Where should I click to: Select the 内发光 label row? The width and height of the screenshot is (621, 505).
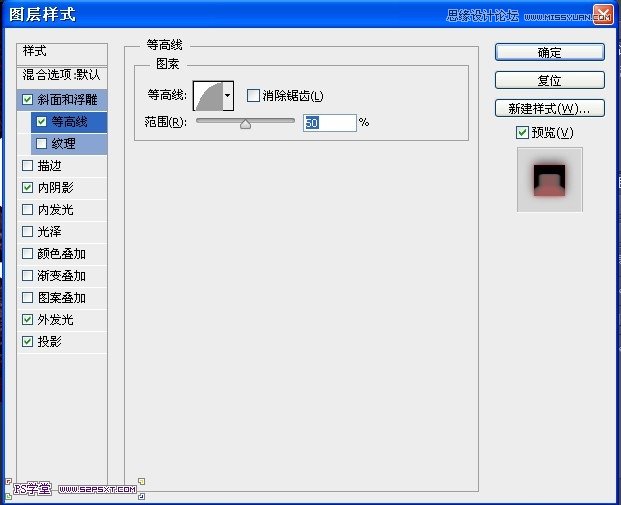(62, 210)
